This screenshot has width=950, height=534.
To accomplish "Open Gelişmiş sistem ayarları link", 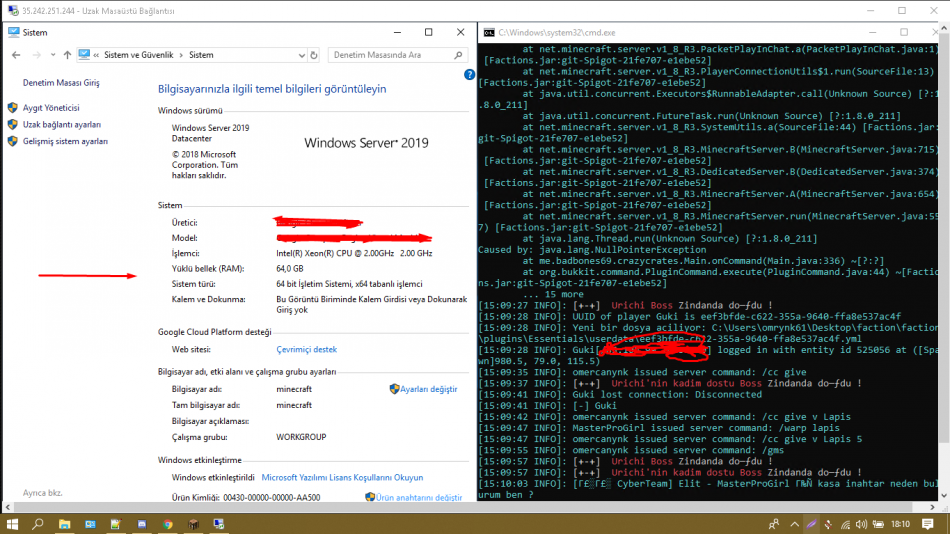I will pos(65,141).
